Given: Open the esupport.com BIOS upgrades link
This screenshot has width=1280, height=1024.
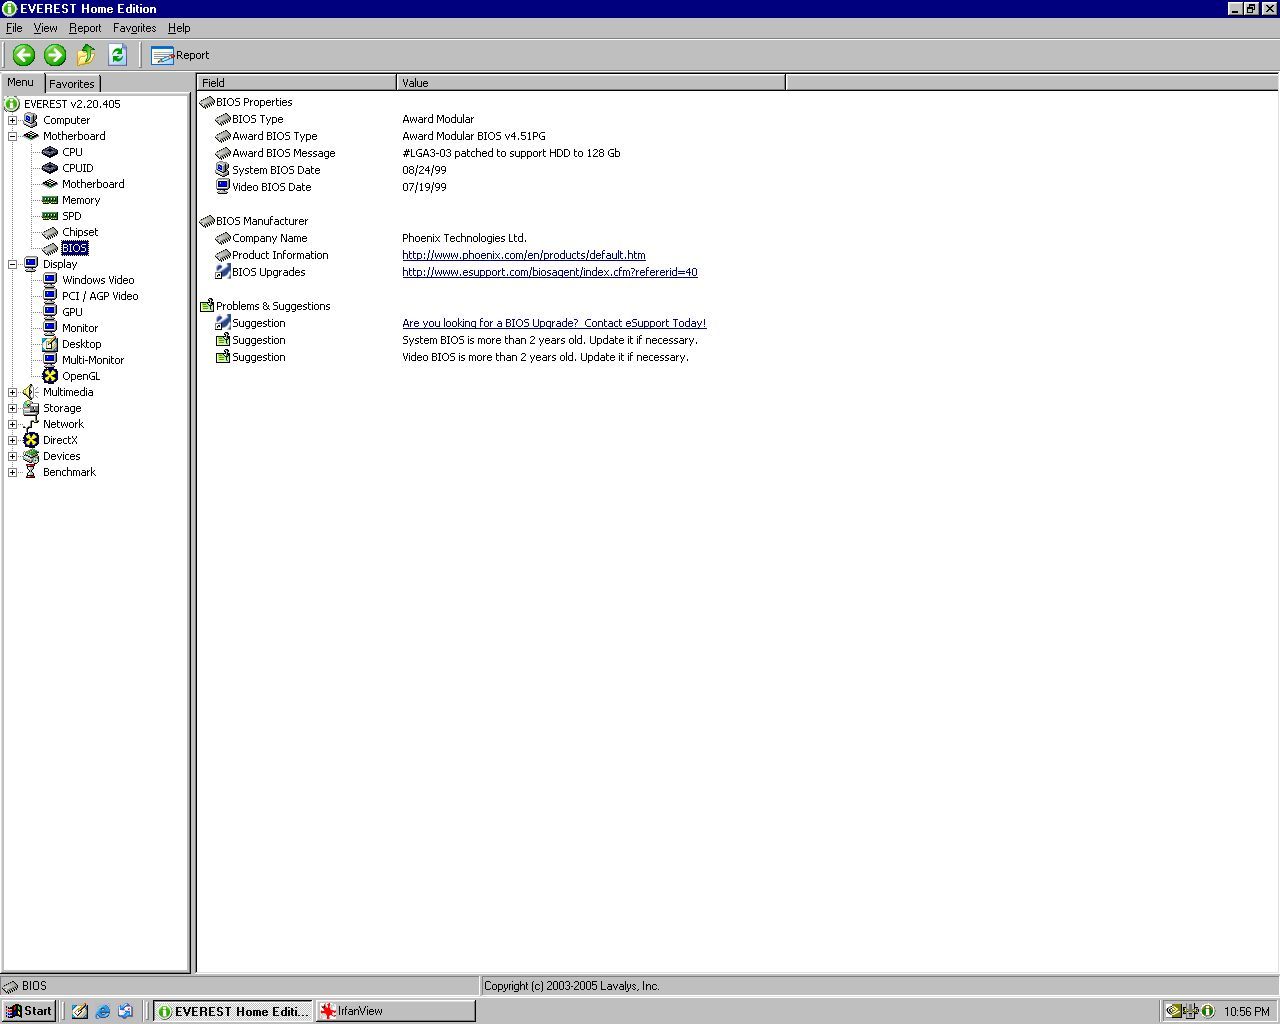Looking at the screenshot, I should (550, 272).
